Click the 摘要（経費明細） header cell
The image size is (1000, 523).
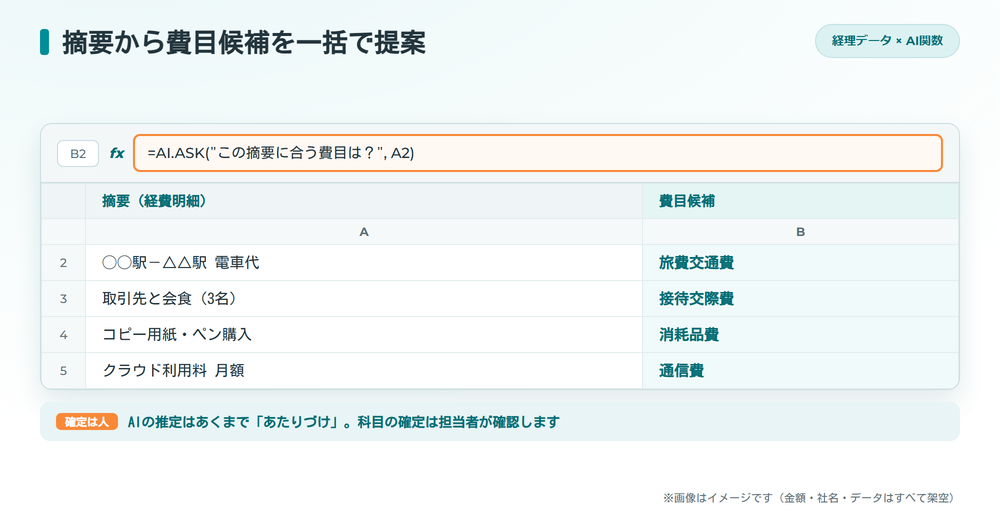364,201
